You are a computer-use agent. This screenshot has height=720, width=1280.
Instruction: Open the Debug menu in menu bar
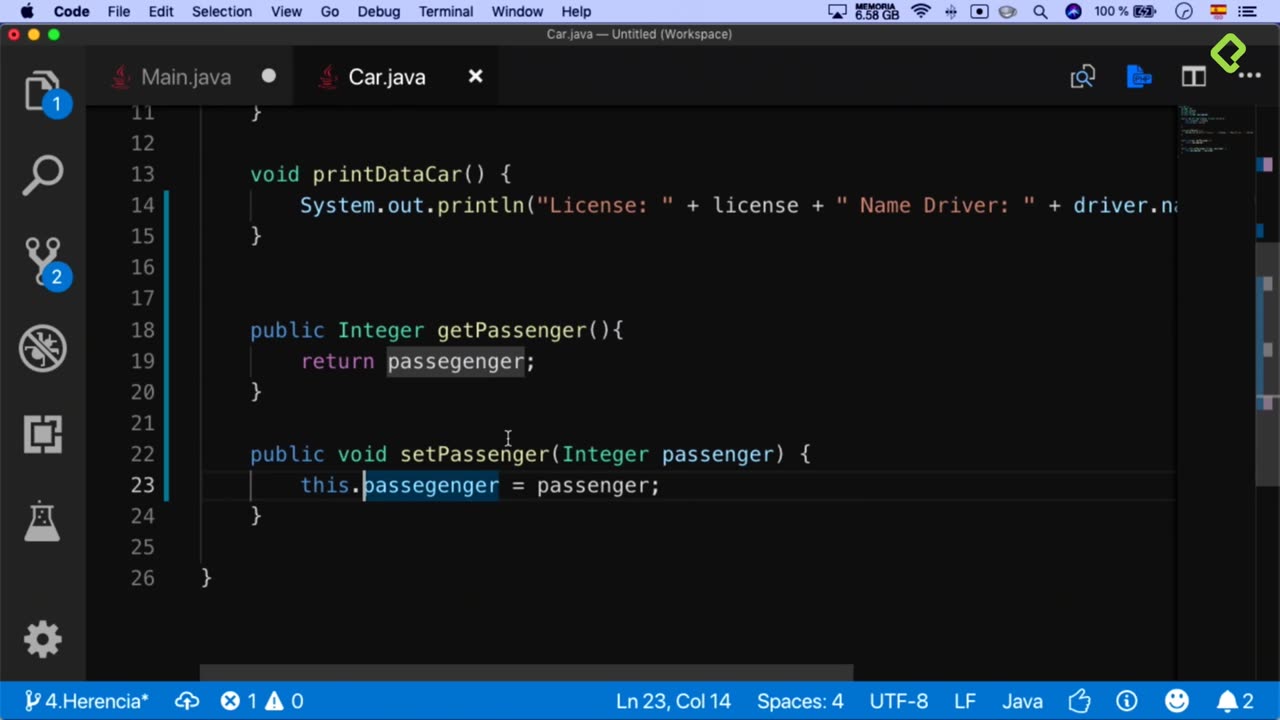click(x=379, y=11)
